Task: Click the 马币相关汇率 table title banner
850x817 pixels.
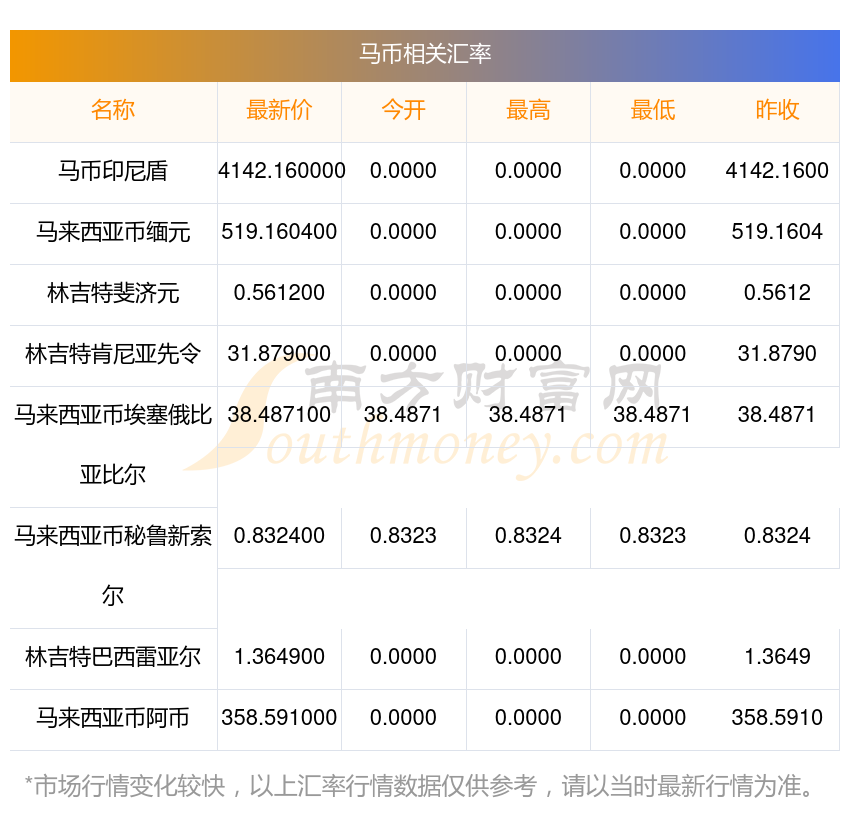Action: [424, 55]
